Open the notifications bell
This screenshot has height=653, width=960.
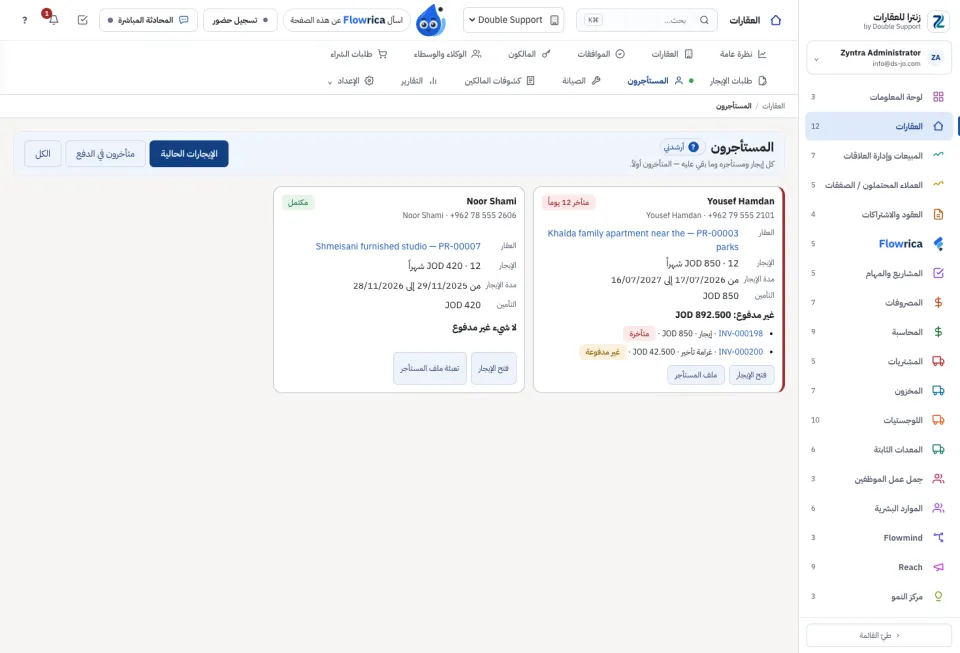pyautogui.click(x=53, y=20)
